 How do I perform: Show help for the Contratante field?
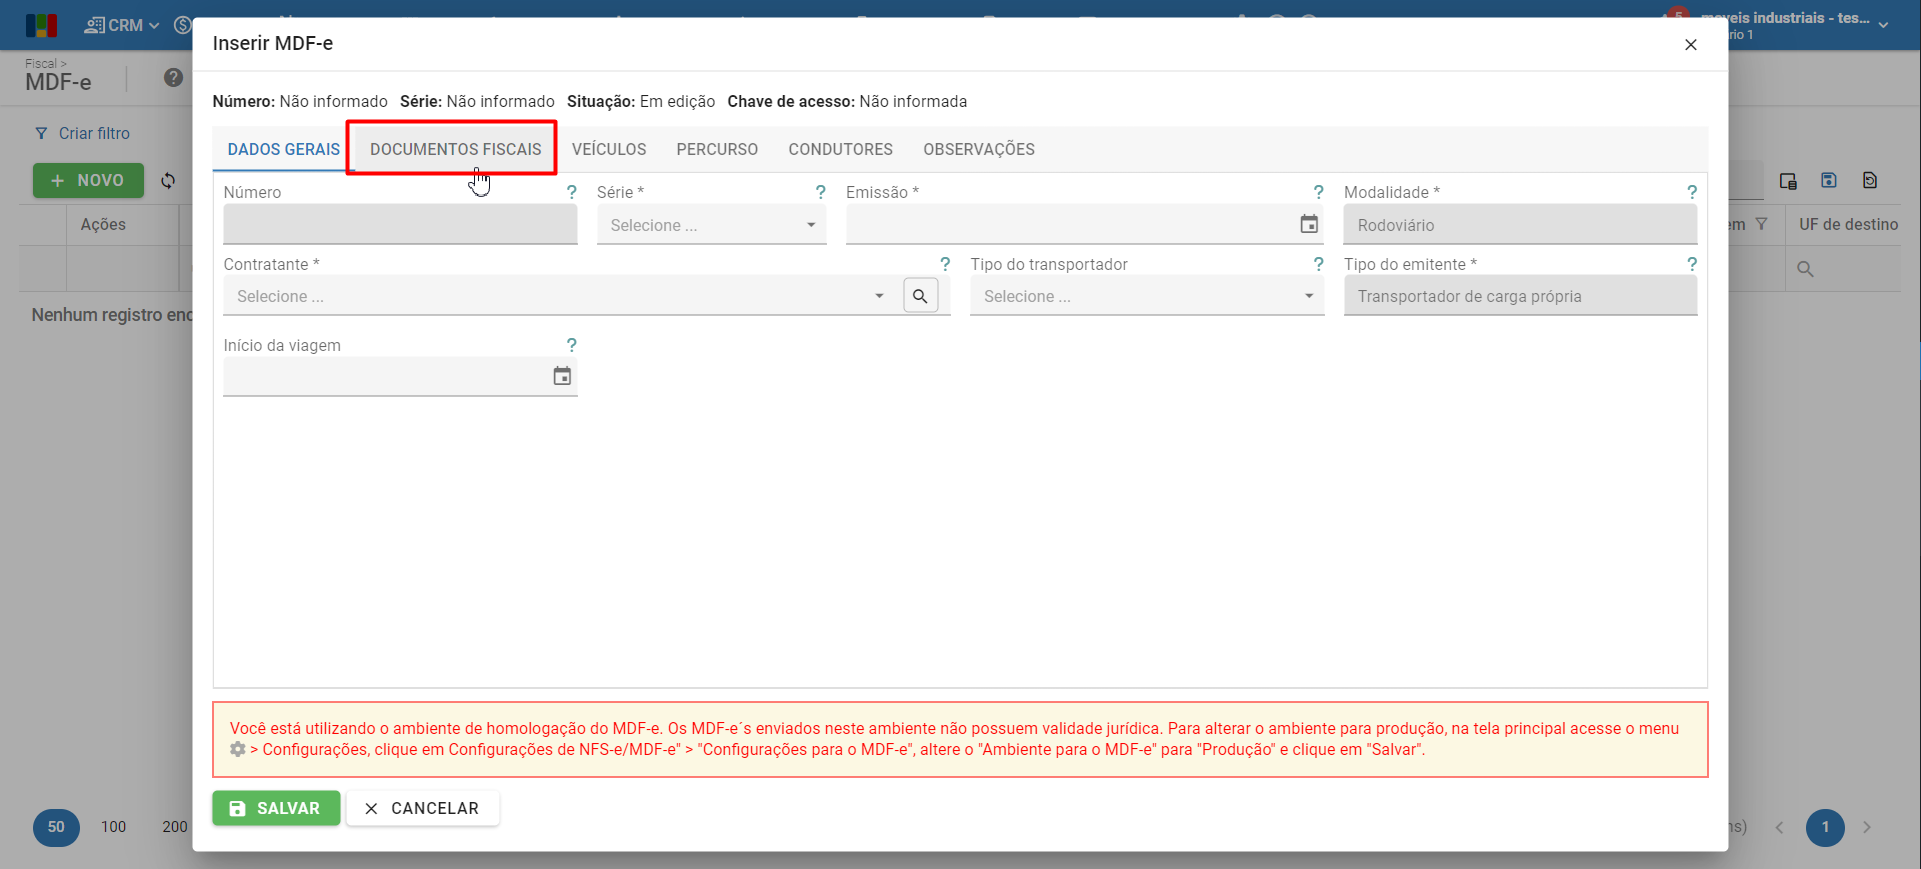(x=945, y=264)
